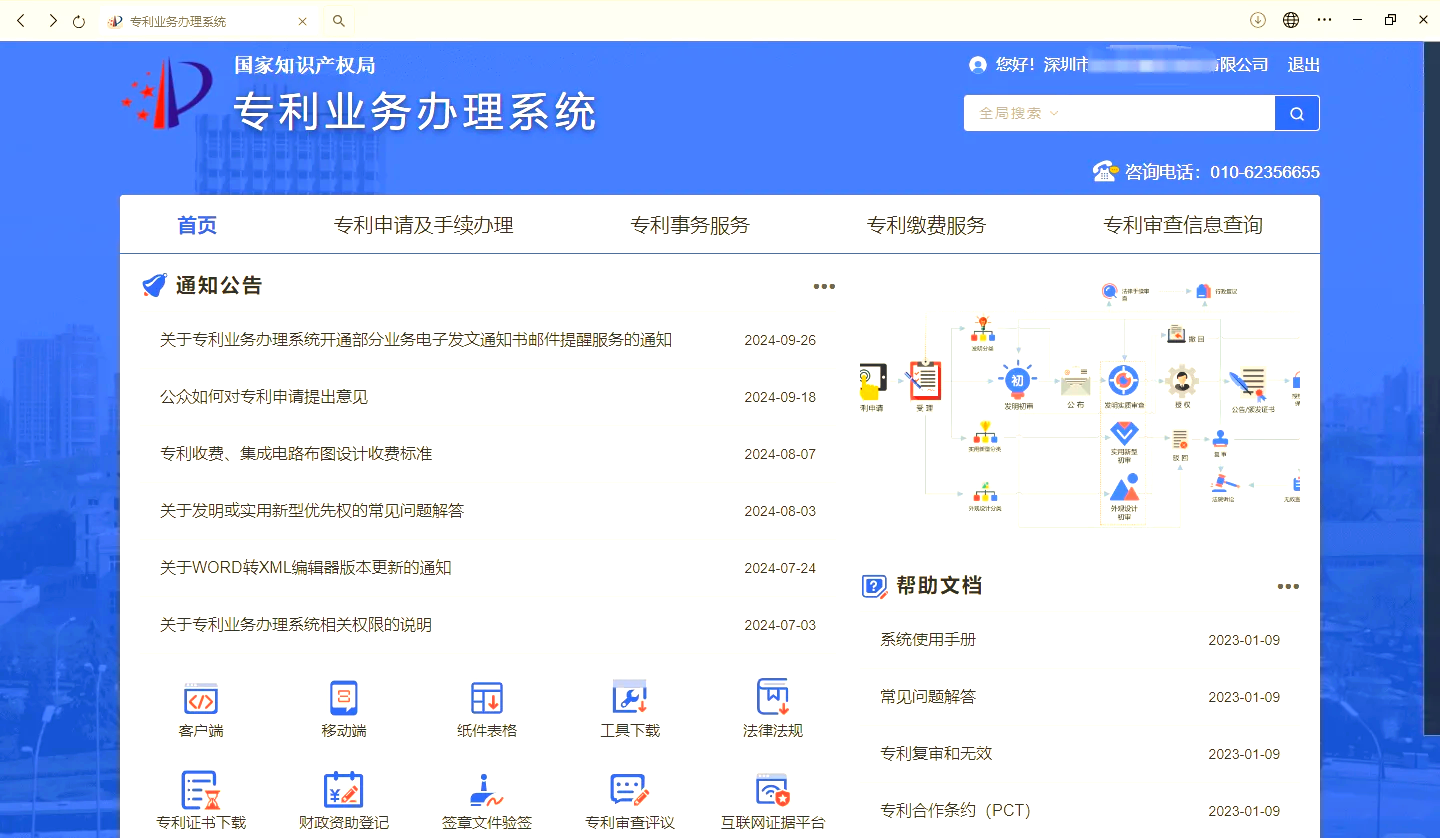
Task: Open the 客户端 icon
Action: [201, 698]
